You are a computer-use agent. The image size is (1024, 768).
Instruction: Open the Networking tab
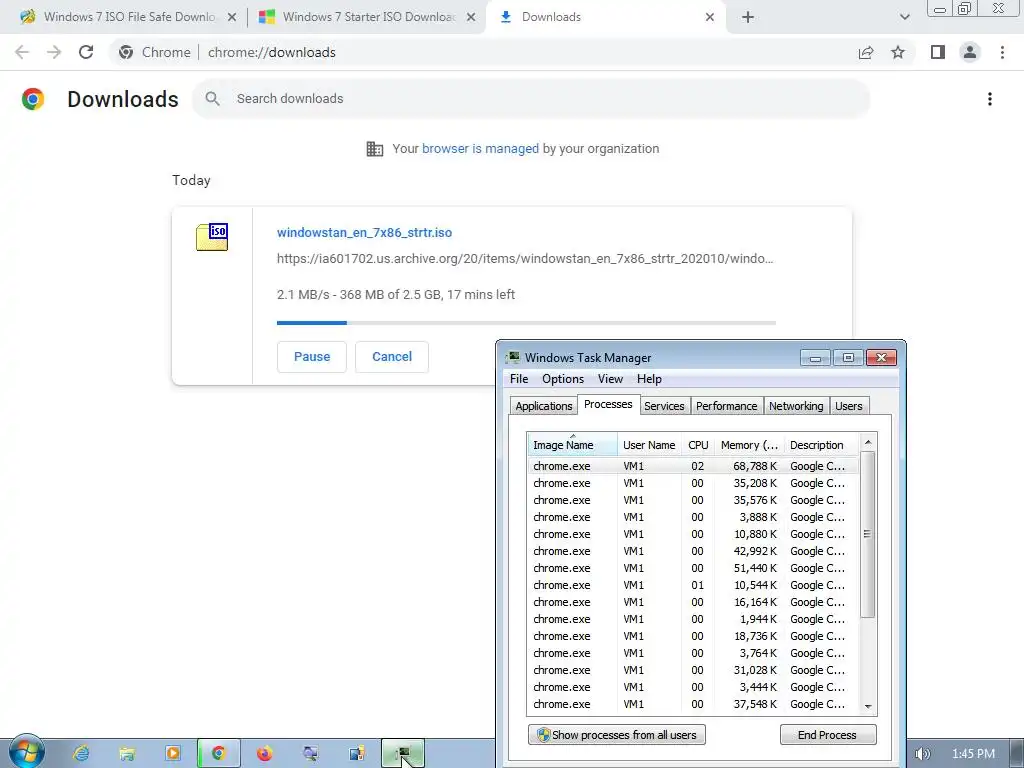[796, 406]
